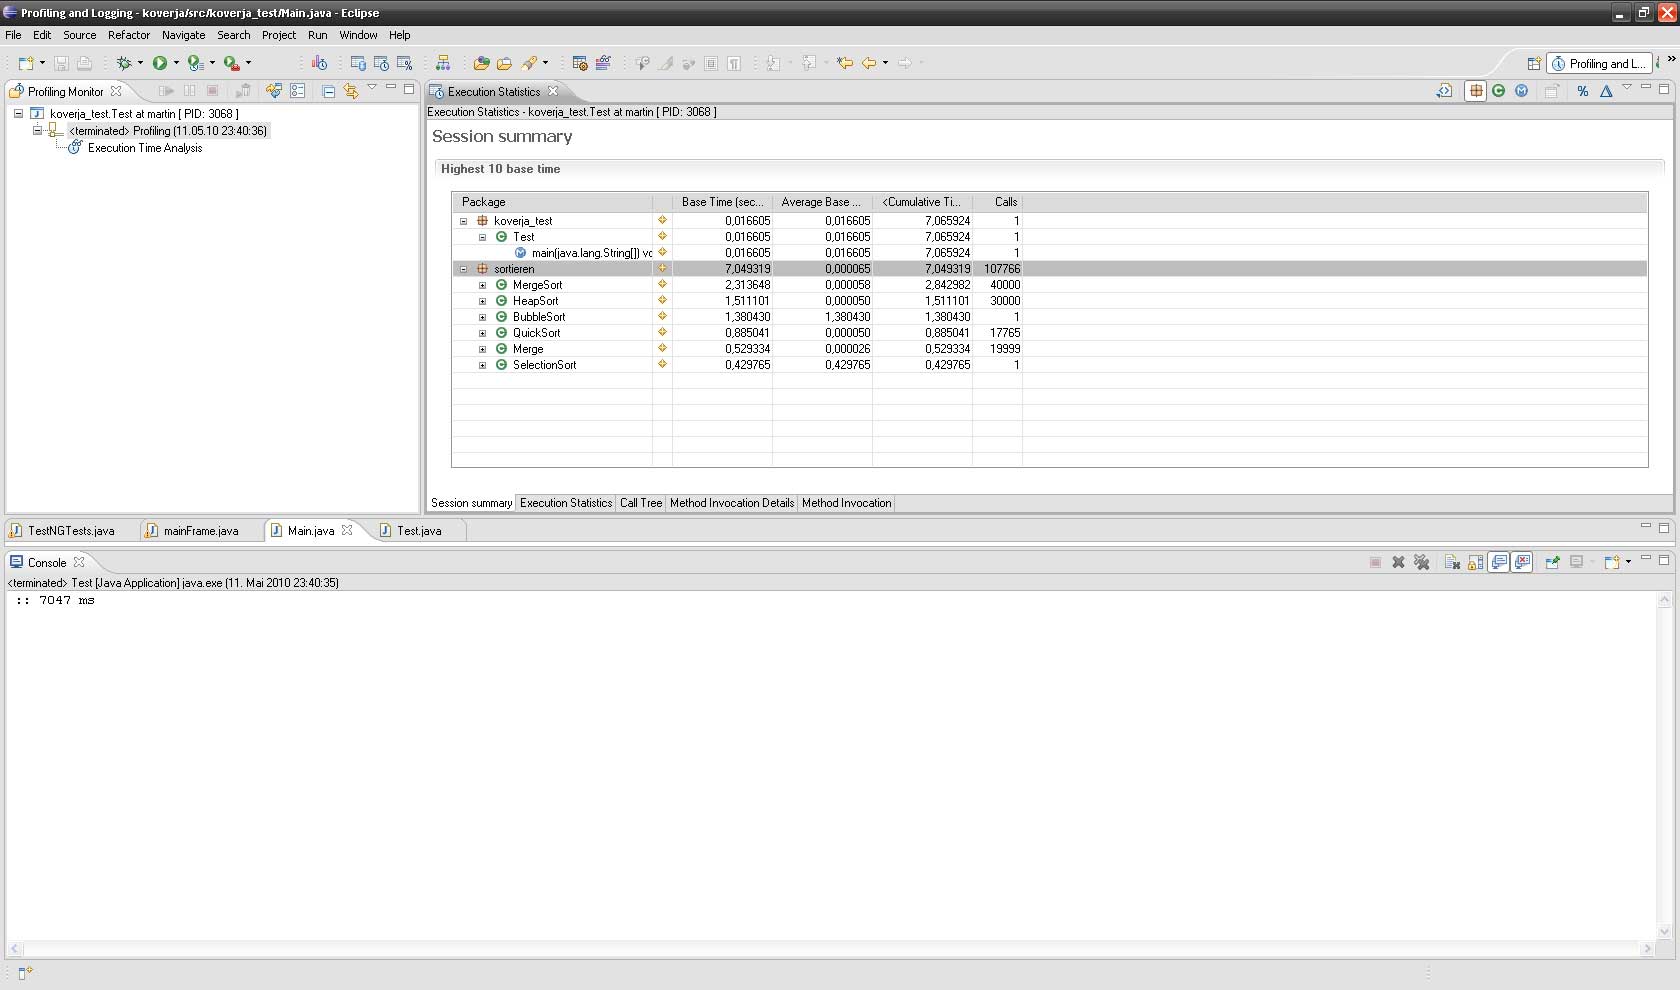Viewport: 1680px width, 990px height.
Task: Click the console vertical scrollbar
Action: 1664,767
